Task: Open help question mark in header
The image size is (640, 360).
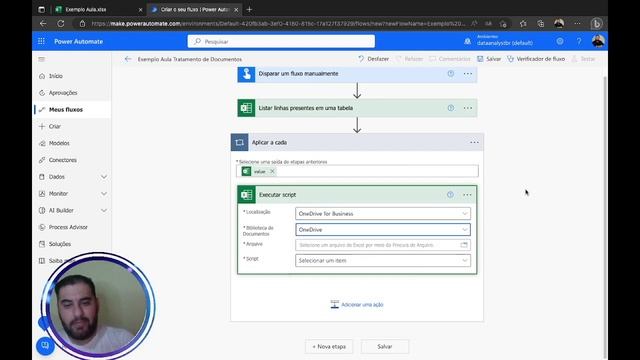Action: point(579,41)
